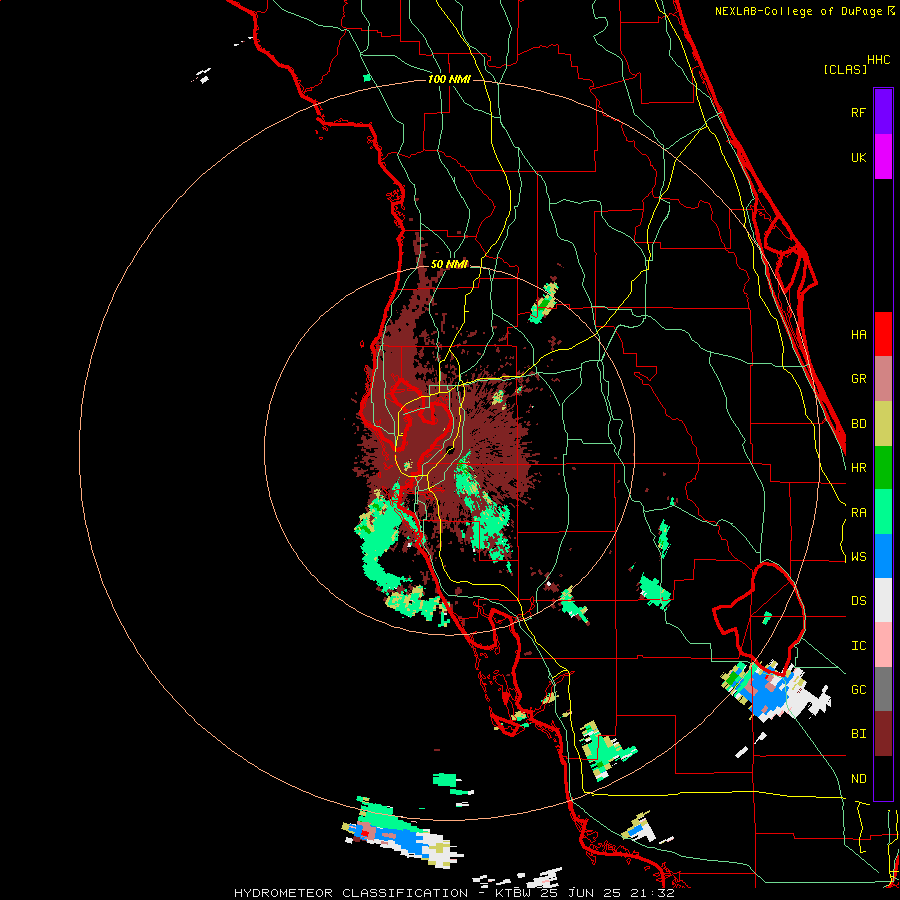Click the GR legend label text
The image size is (900, 900).
click(858, 379)
